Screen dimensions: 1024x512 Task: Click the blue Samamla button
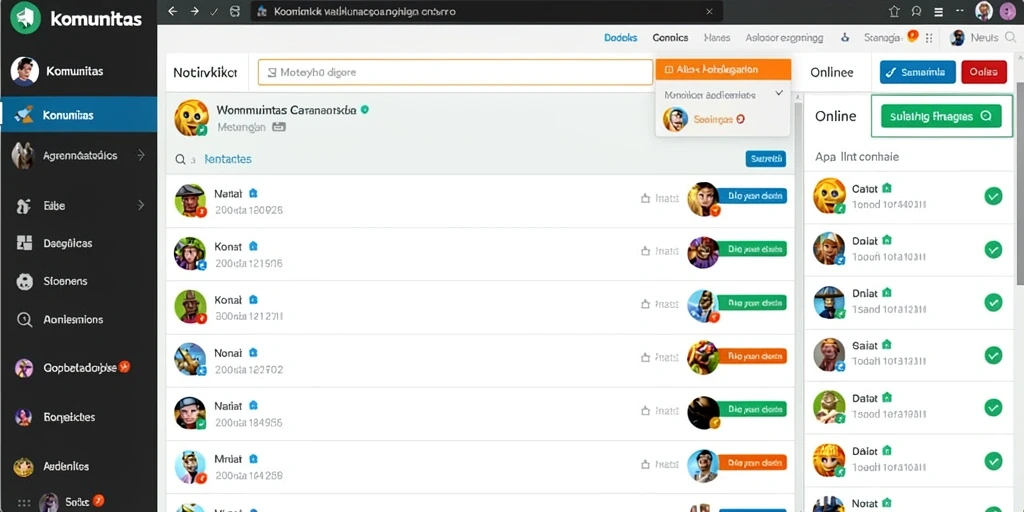pos(918,72)
